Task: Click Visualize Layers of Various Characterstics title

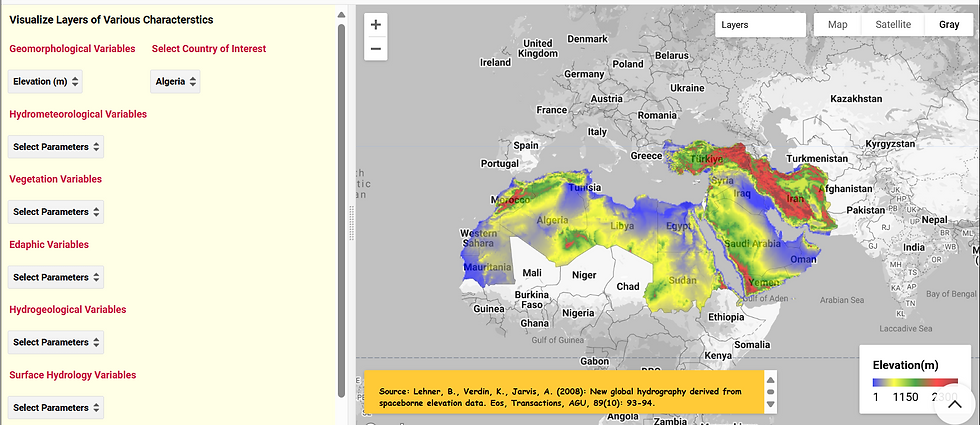Action: coord(111,20)
